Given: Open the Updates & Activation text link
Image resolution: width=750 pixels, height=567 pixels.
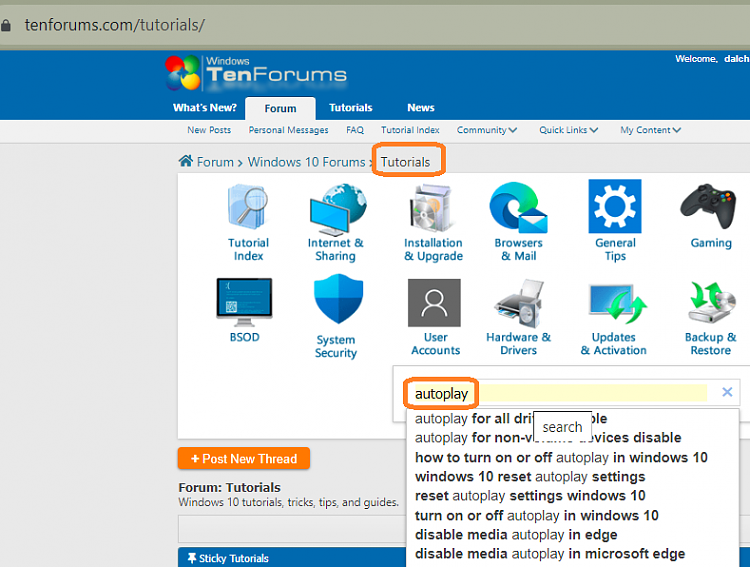Looking at the screenshot, I should [x=614, y=344].
